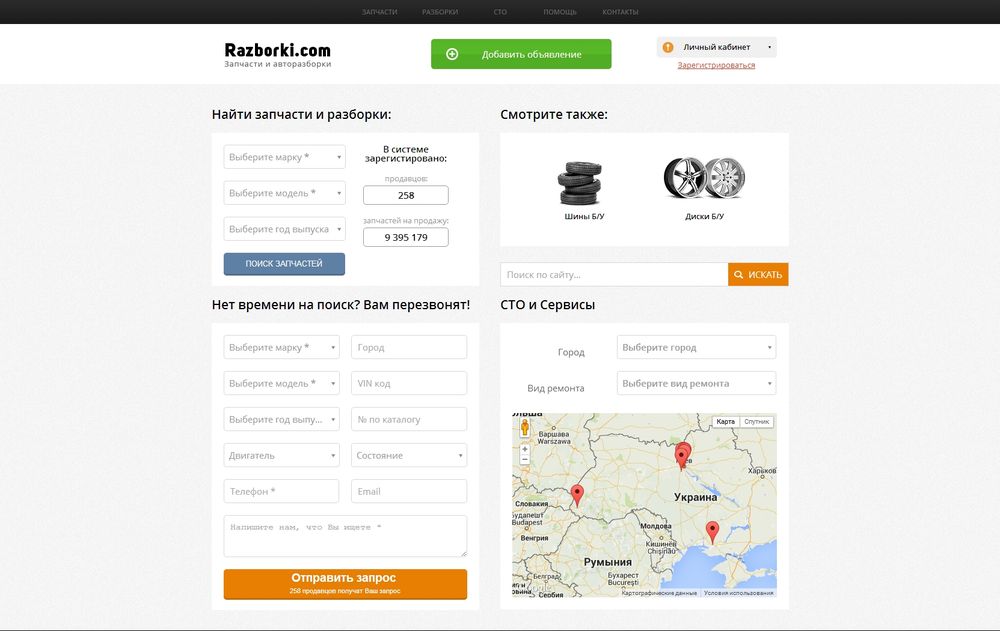Screen dimensions: 1000x631
Task: Open Выберите вид ремонта dropdown
Action: pos(696,383)
